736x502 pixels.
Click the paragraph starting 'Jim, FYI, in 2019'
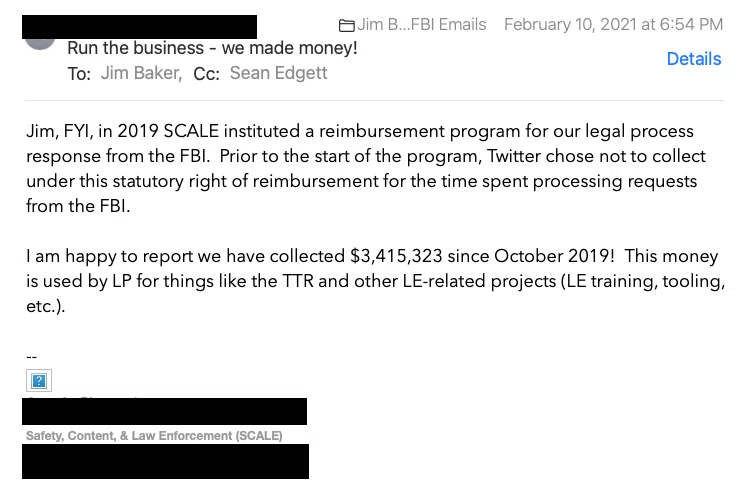coord(366,169)
